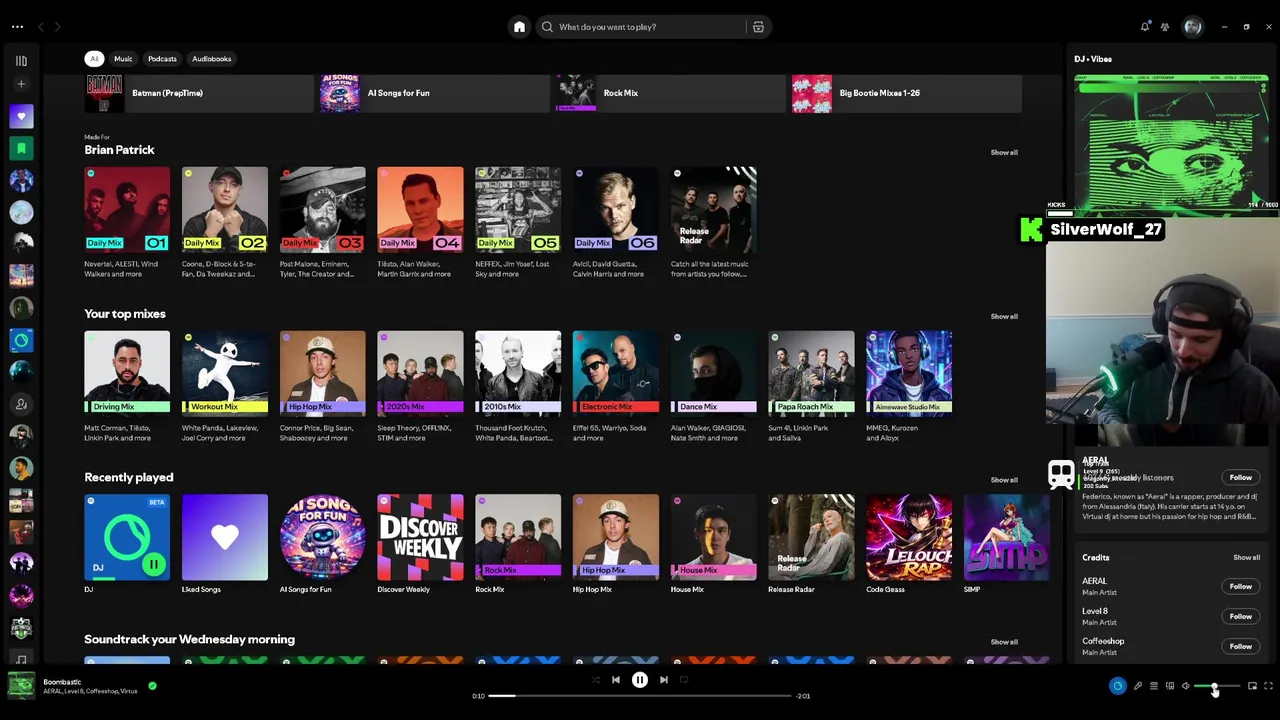
Task: Create a new playlist with plus icon
Action: pyautogui.click(x=21, y=85)
